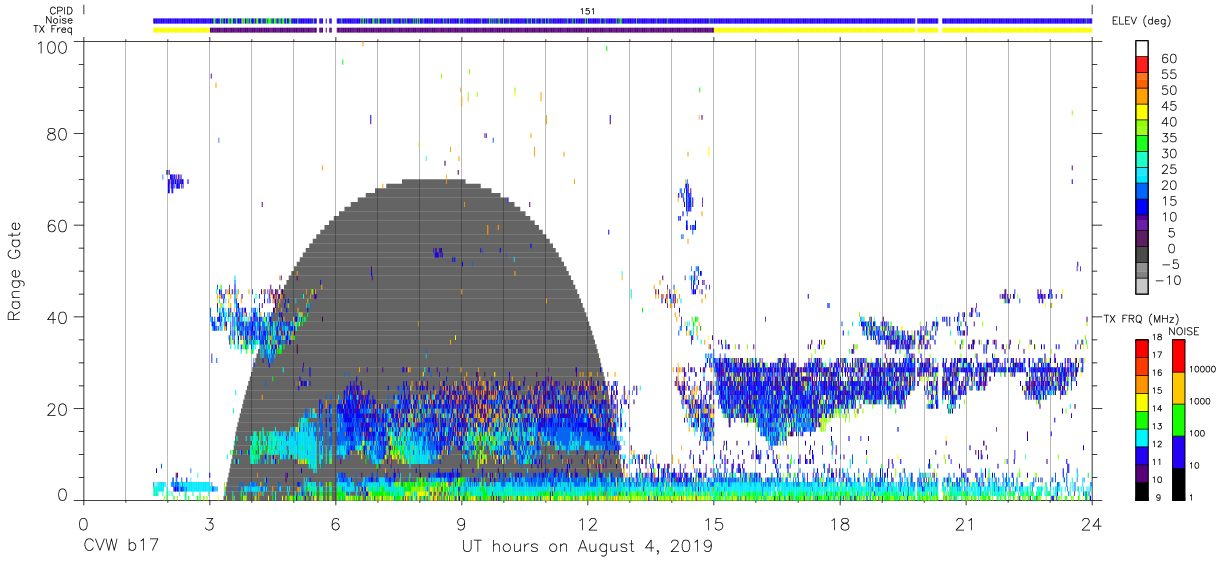1228x567 pixels.
Task: Select the yellow segment of ELEV colorbar
Action: click(x=1141, y=113)
